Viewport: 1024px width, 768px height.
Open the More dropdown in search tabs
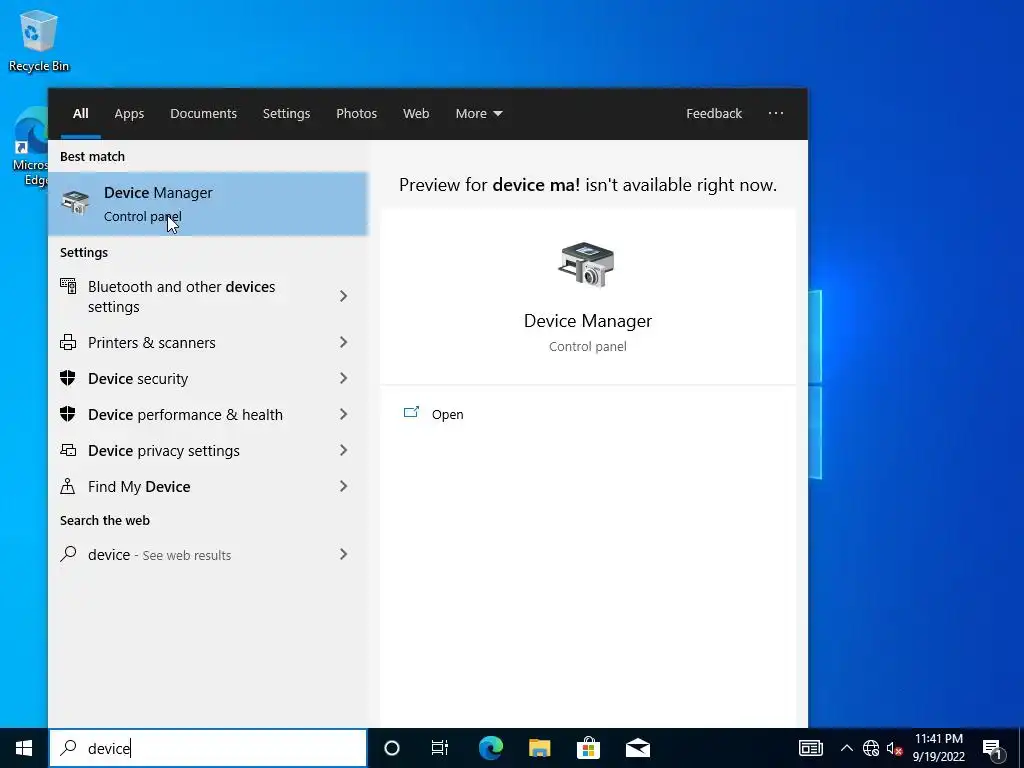(x=479, y=114)
